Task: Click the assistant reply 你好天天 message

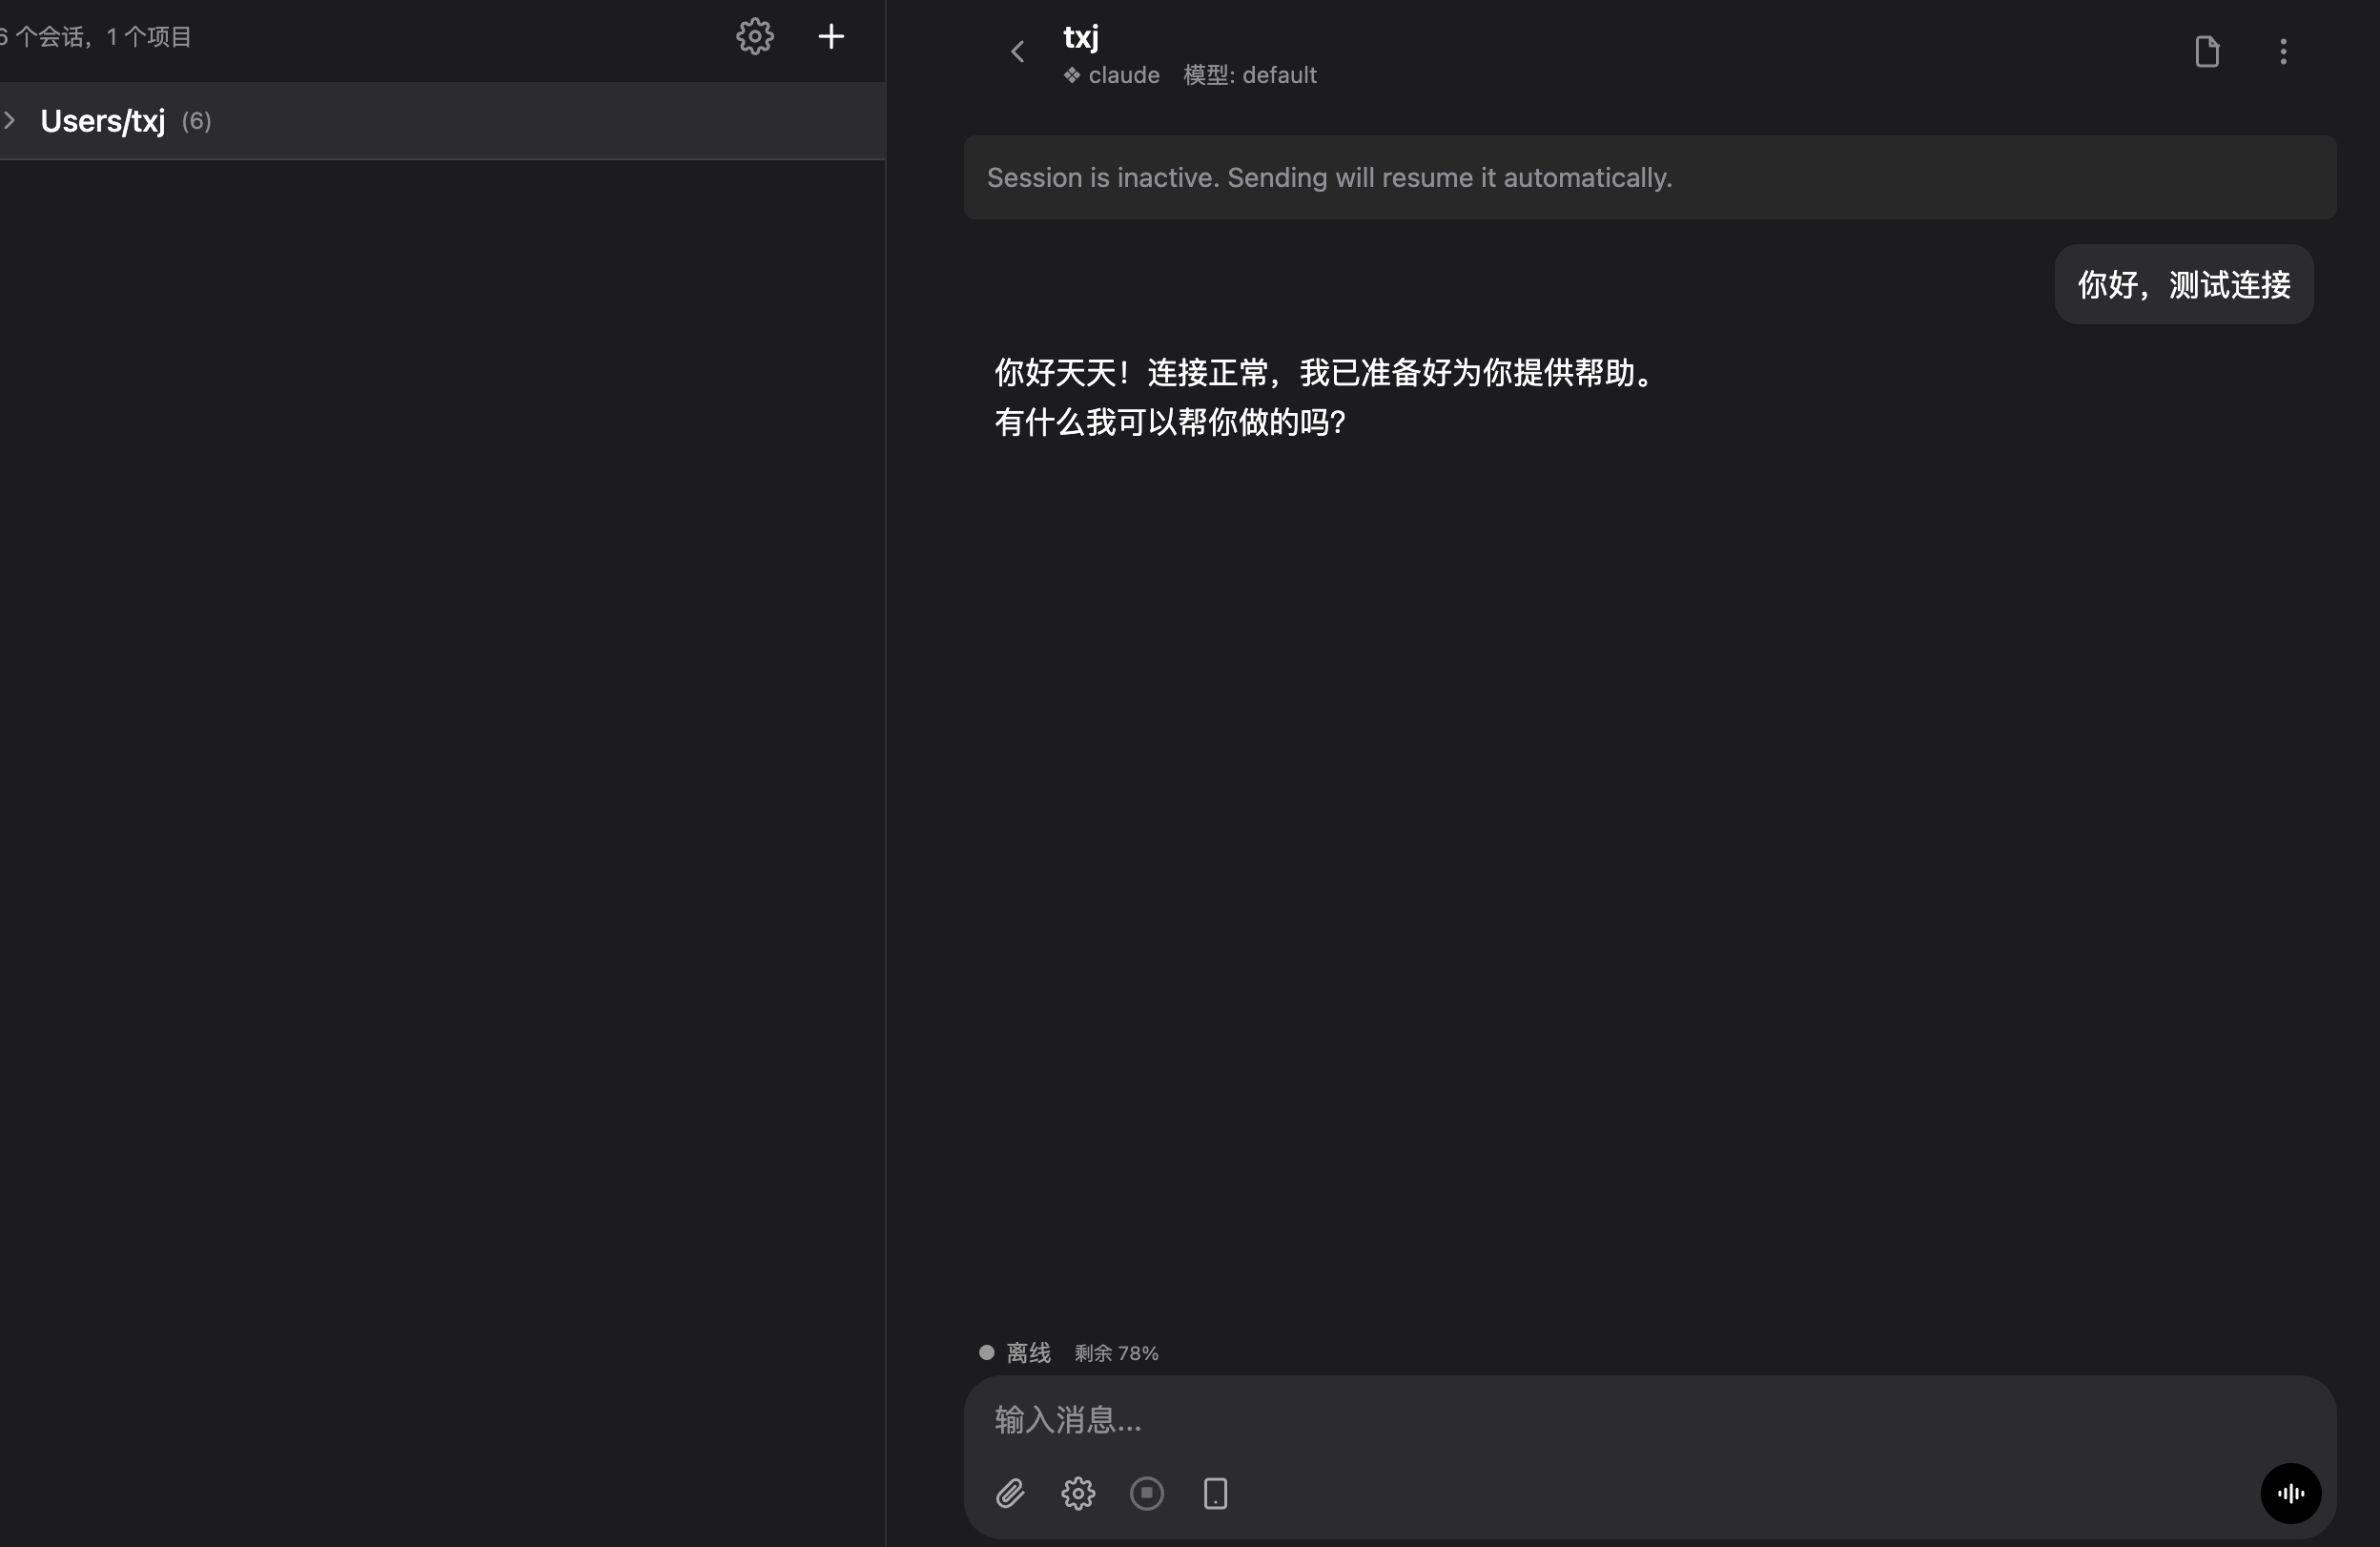Action: [x=1327, y=397]
